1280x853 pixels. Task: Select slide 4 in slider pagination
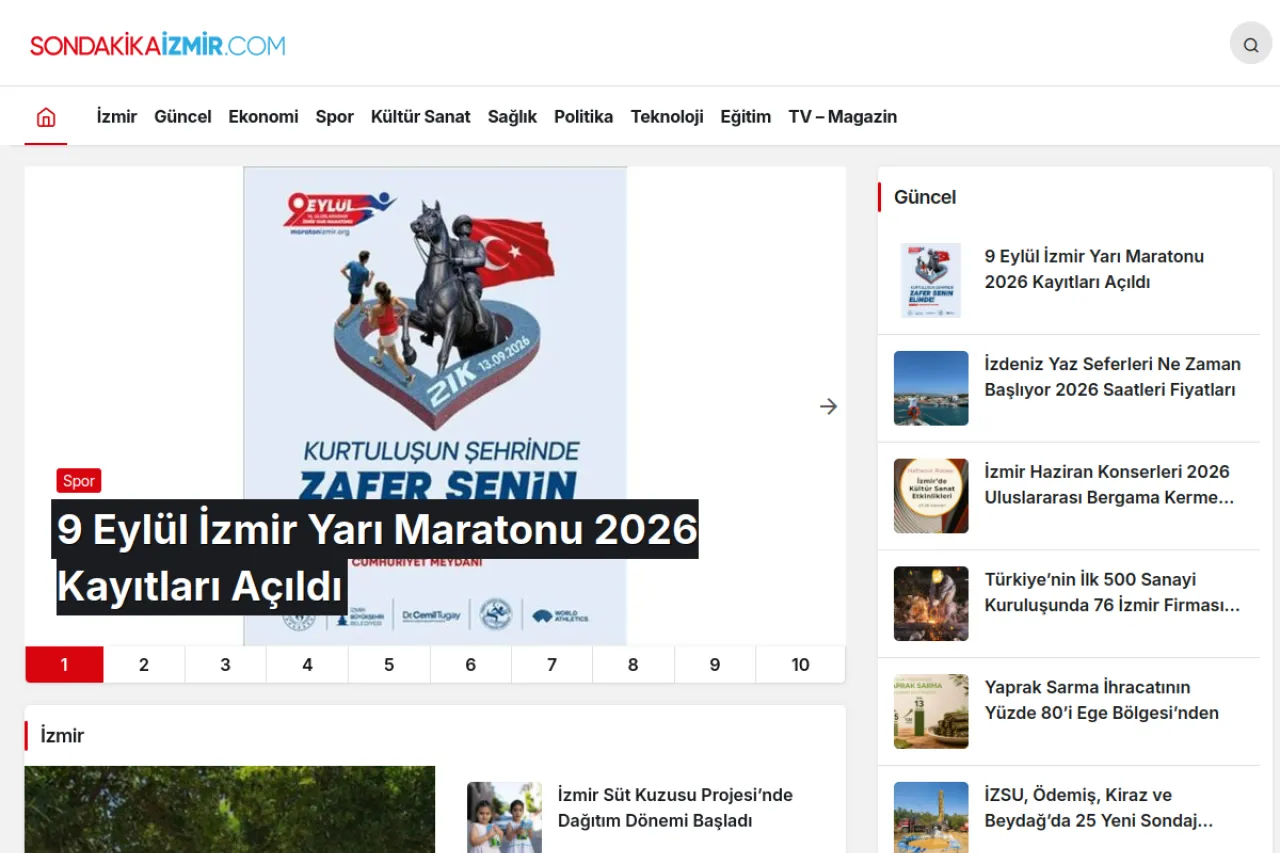click(307, 664)
